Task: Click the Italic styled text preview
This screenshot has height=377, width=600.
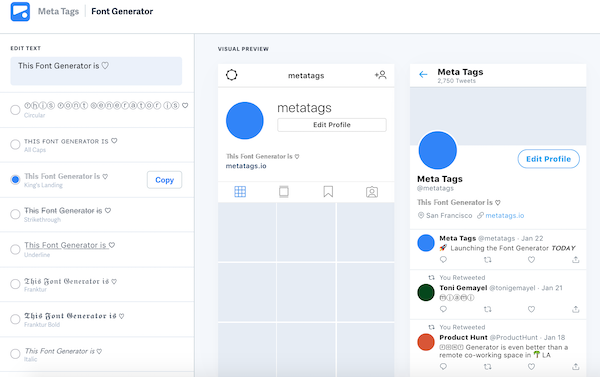Action: coord(63,351)
